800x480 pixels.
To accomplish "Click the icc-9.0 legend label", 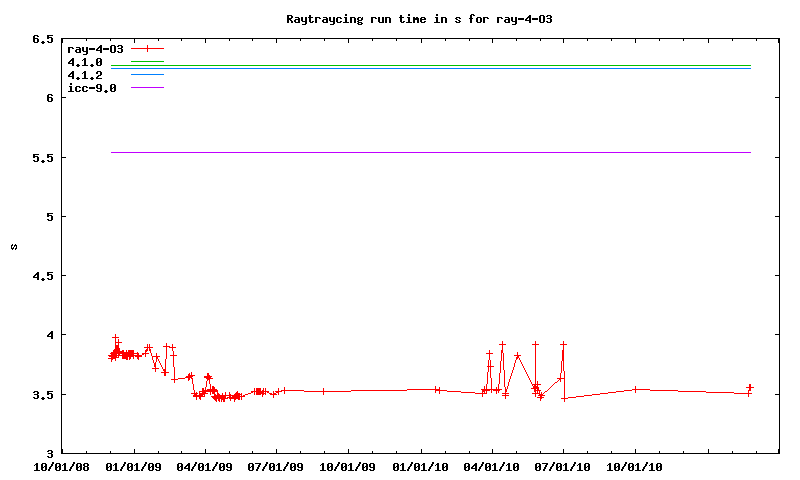I will tap(91, 88).
